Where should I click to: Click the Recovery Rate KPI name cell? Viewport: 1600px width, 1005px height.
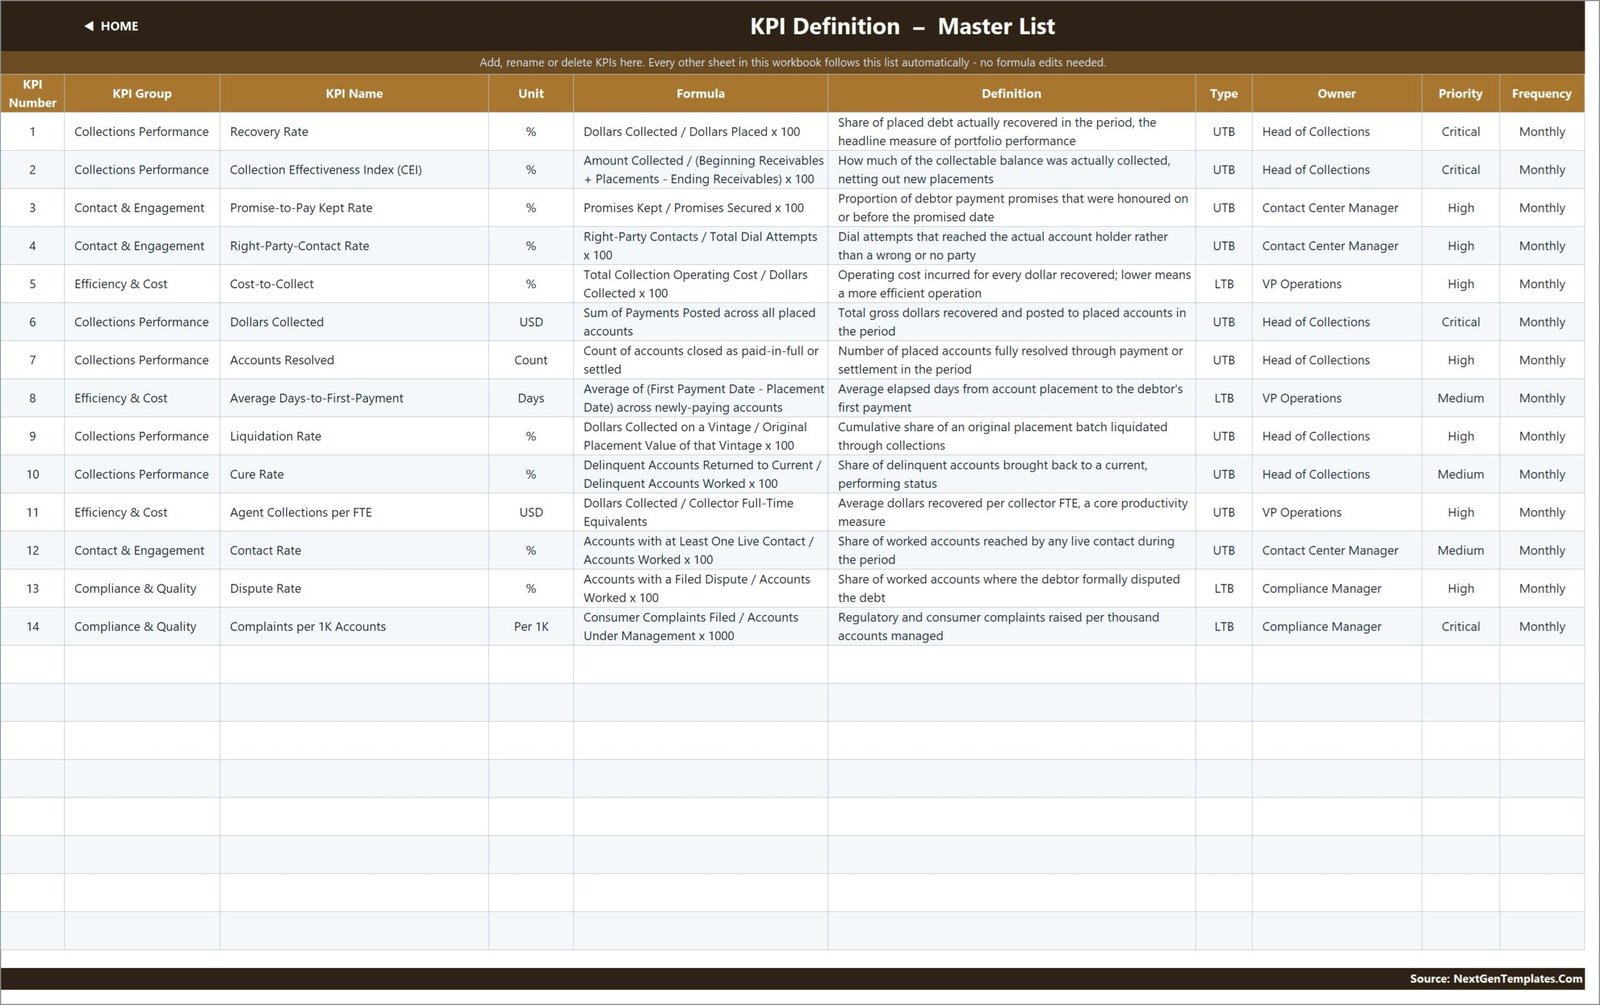[x=354, y=132]
